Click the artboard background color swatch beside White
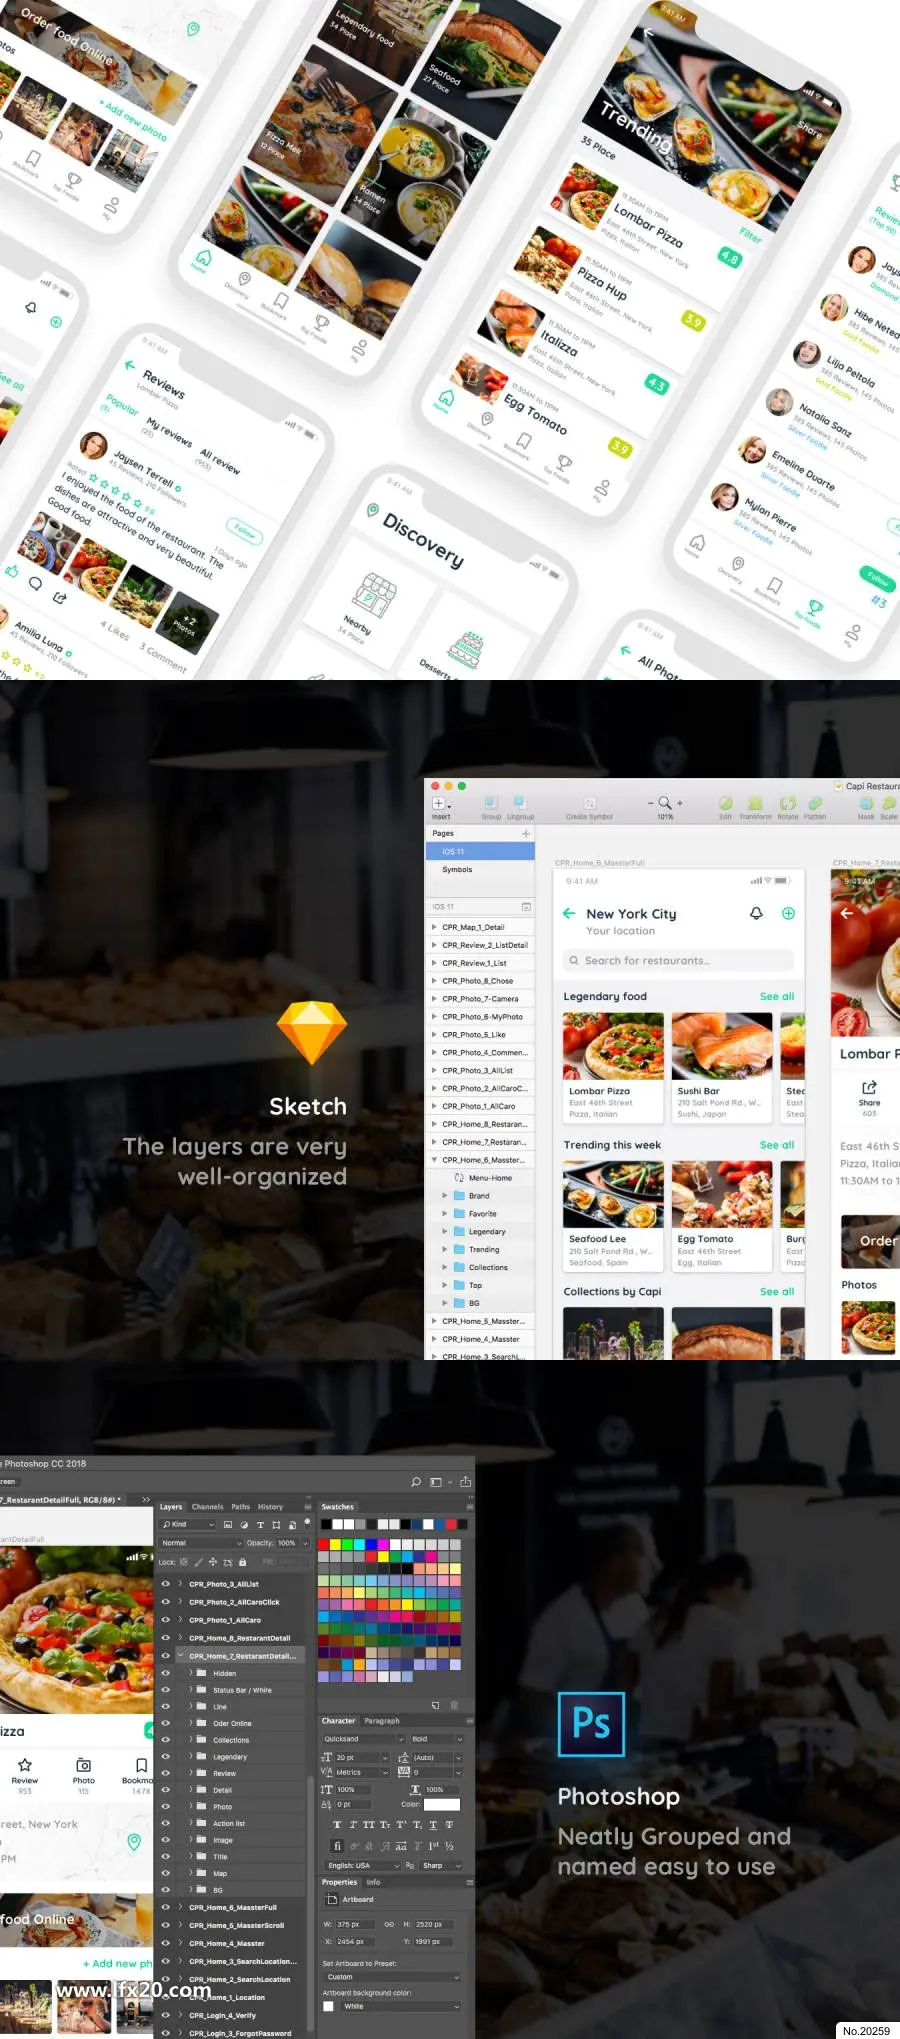Screen dimensions: 900x2039 328,2006
